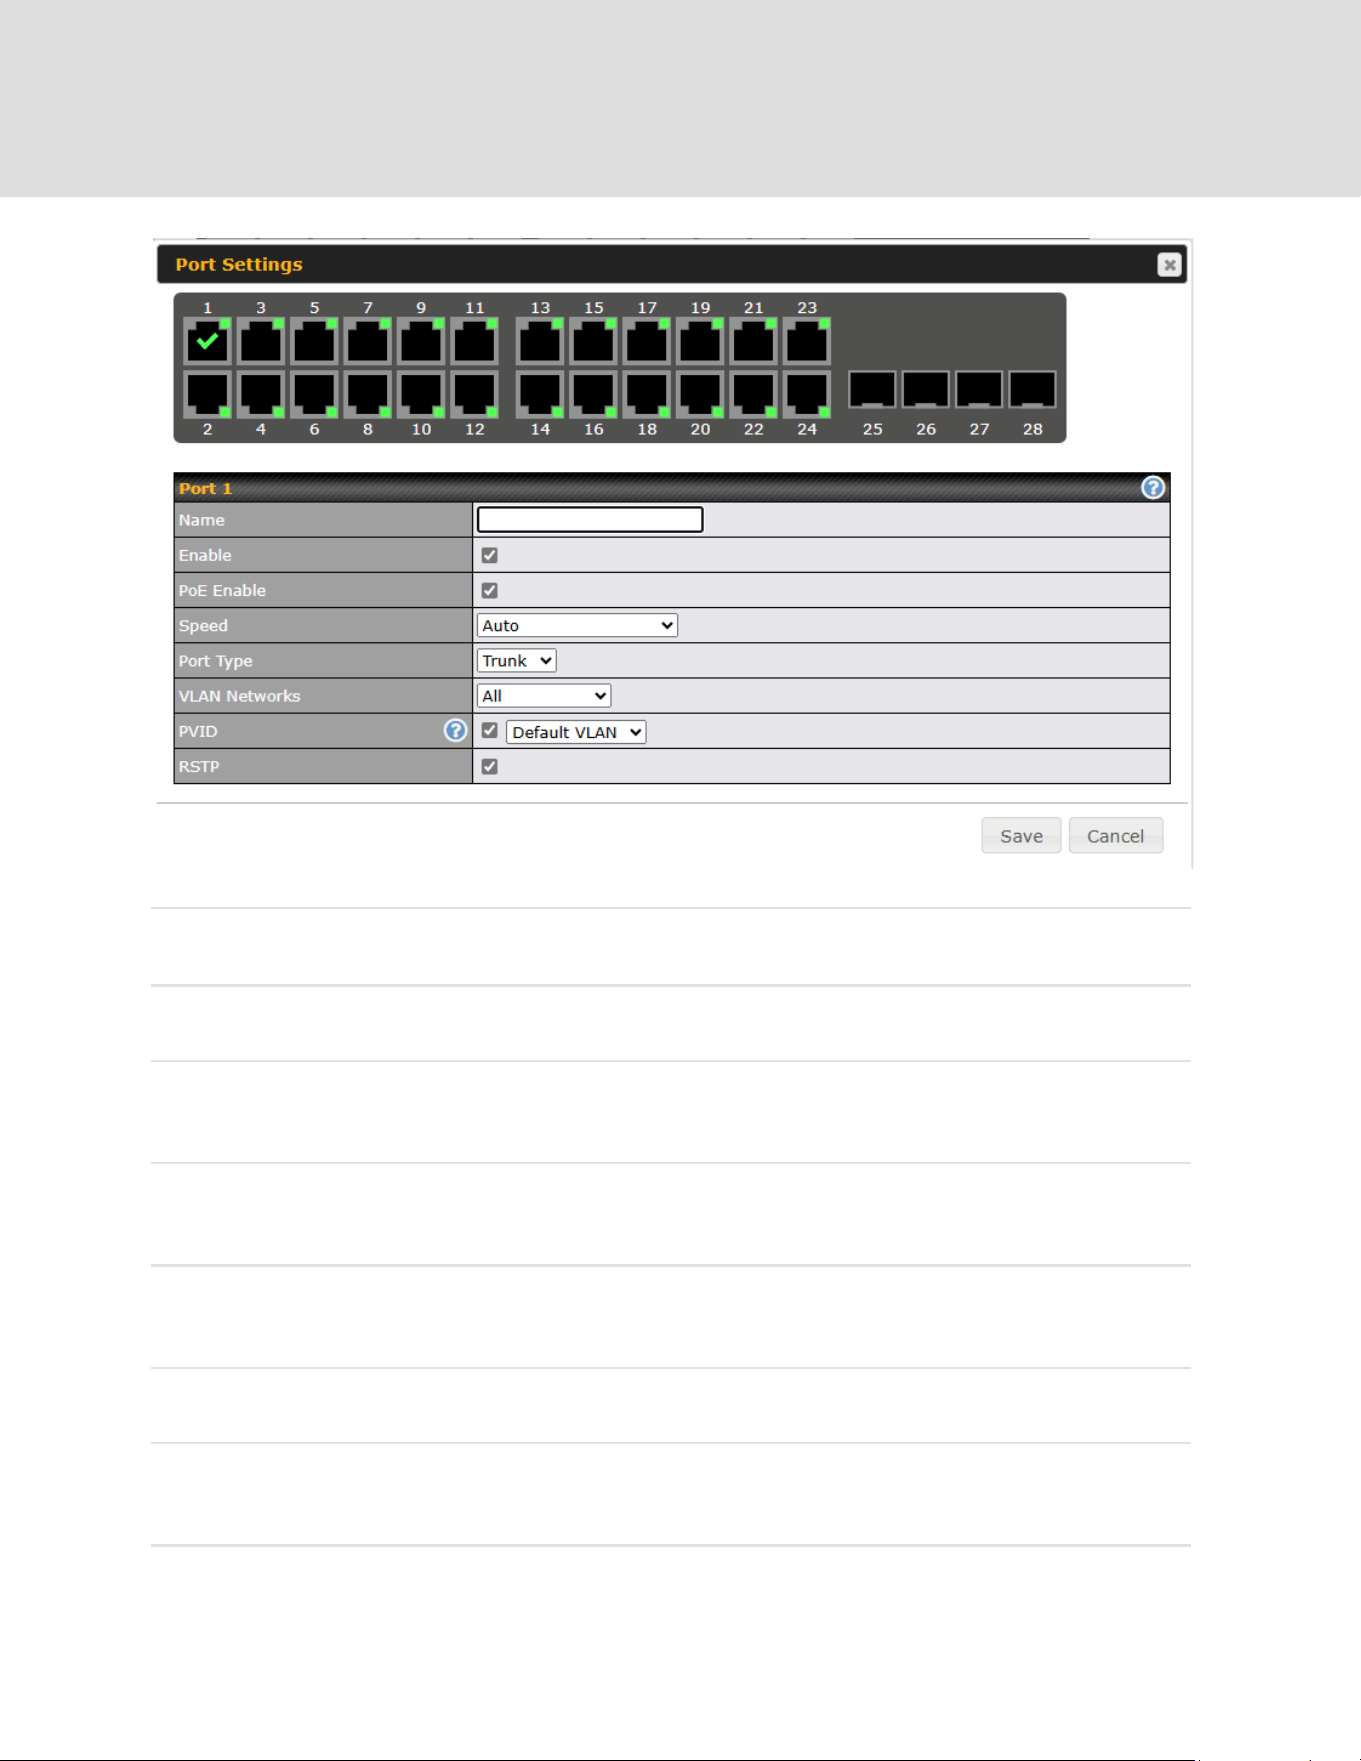Select SFP port 27
Screen dimensions: 1361x1761
(979, 389)
